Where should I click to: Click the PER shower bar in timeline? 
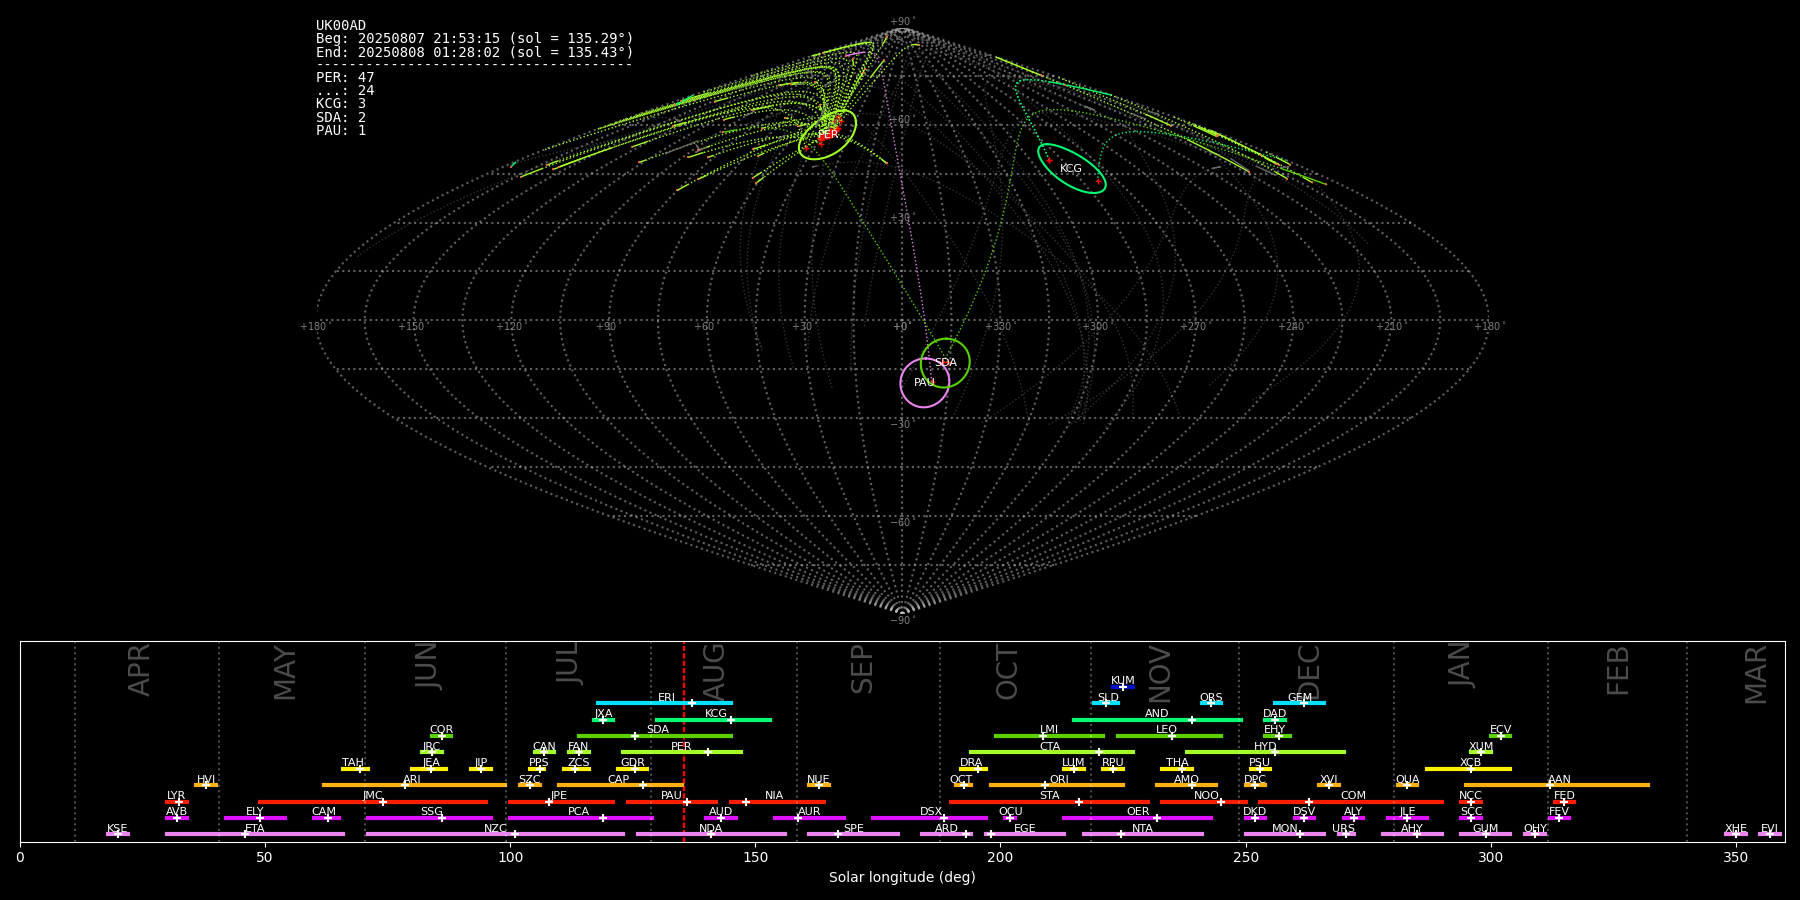pos(682,752)
